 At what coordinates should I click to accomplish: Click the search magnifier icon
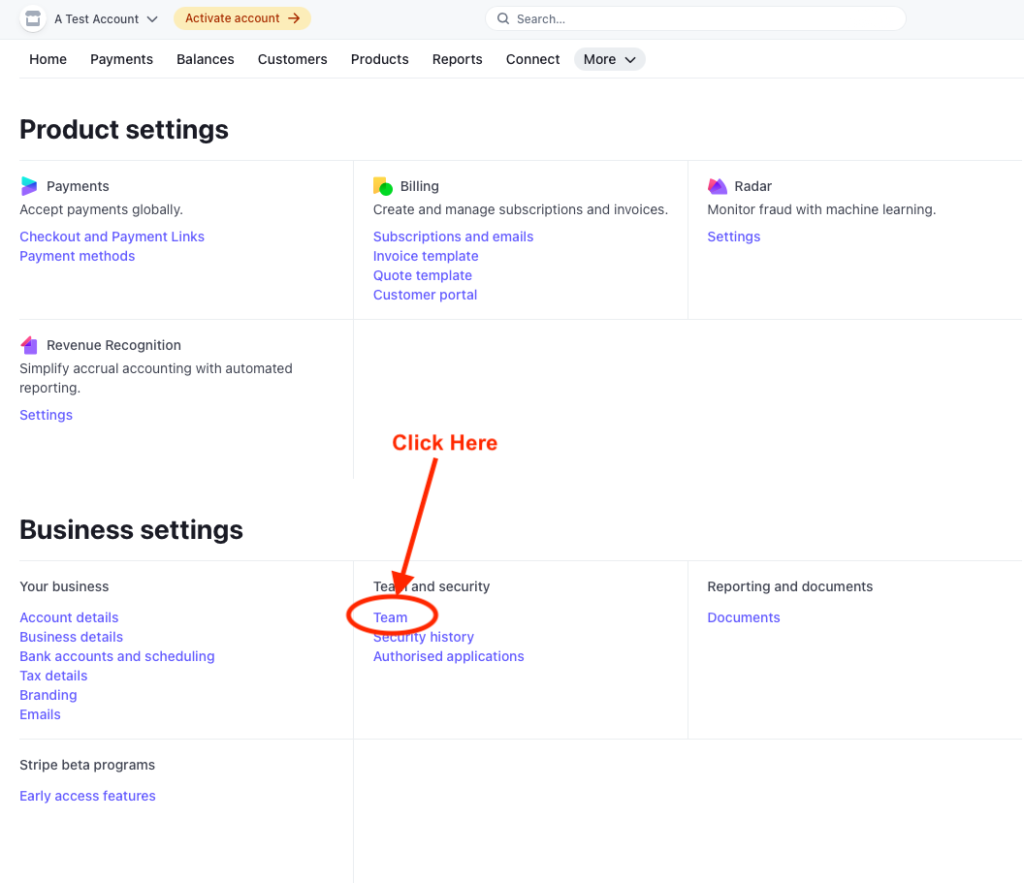[502, 19]
